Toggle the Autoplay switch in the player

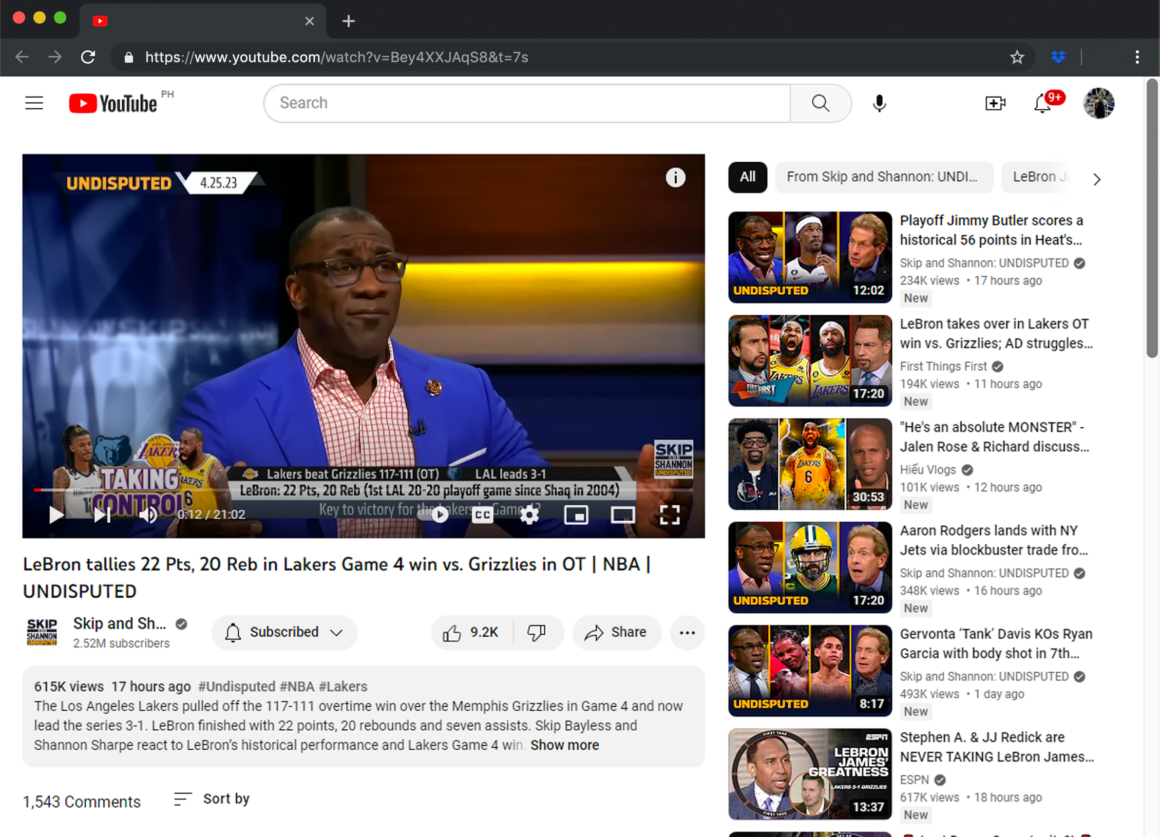(439, 514)
